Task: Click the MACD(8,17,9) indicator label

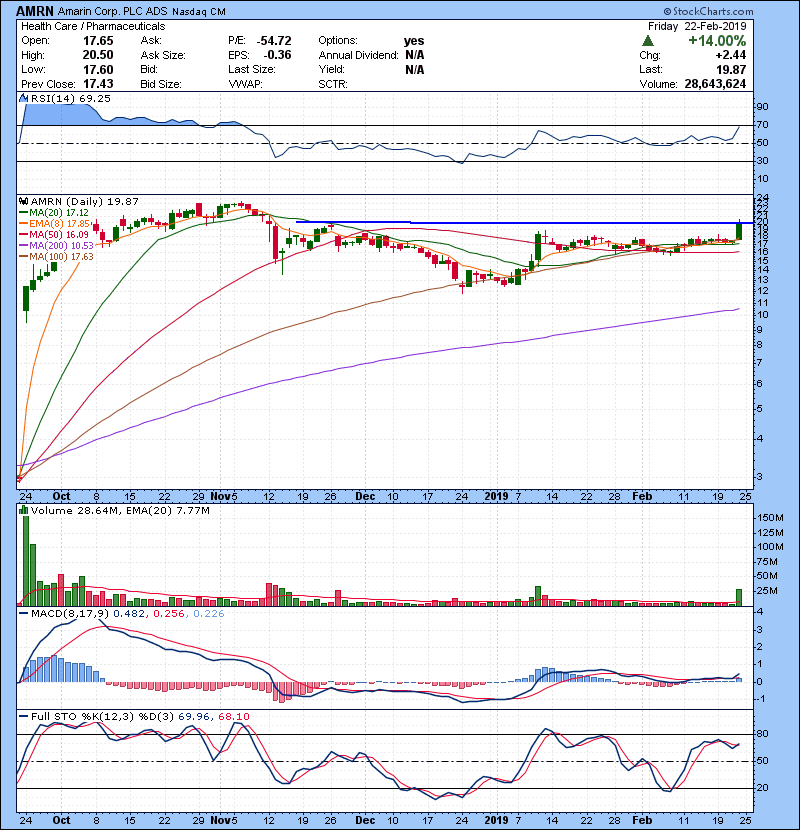Action: click(70, 614)
